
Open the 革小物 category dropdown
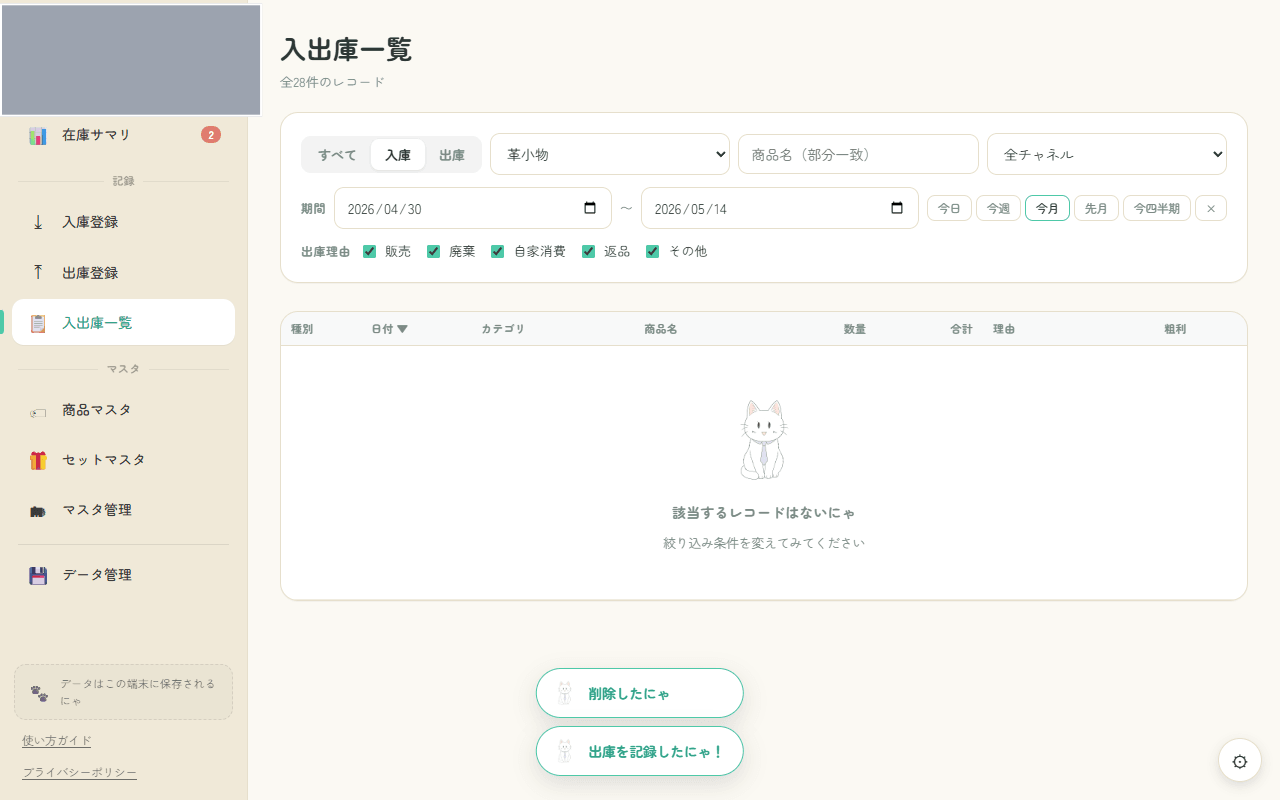pyautogui.click(x=610, y=154)
